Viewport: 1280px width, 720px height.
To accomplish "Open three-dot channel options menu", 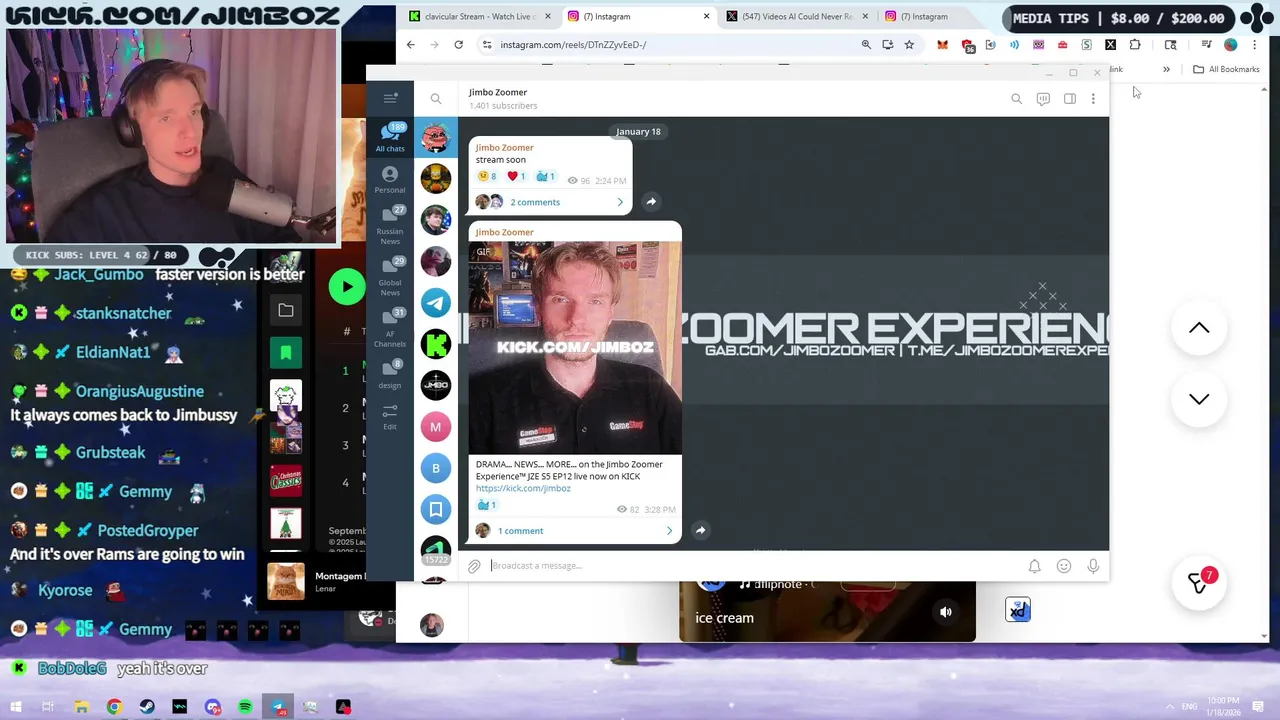I will [1093, 99].
